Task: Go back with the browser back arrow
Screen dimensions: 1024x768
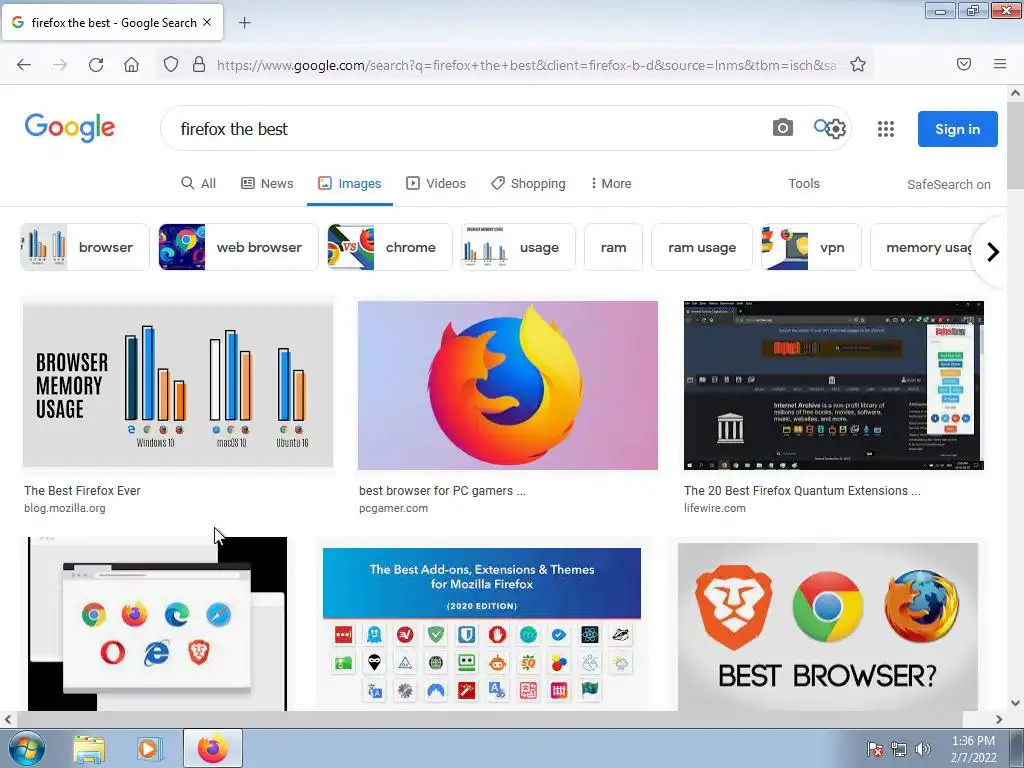Action: coord(24,65)
